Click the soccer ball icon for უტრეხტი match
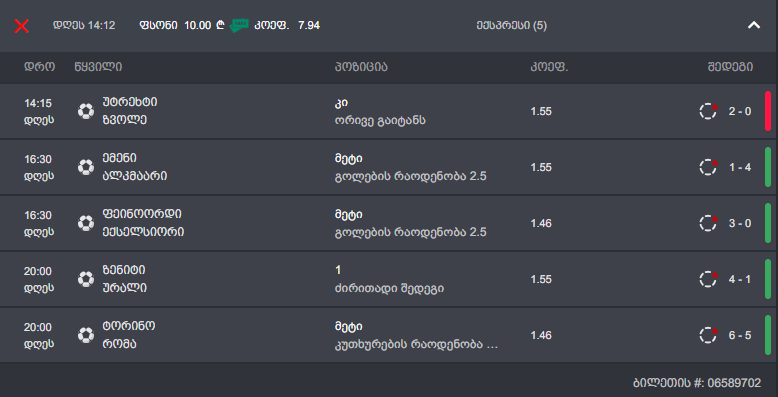778x397 pixels. 86,111
